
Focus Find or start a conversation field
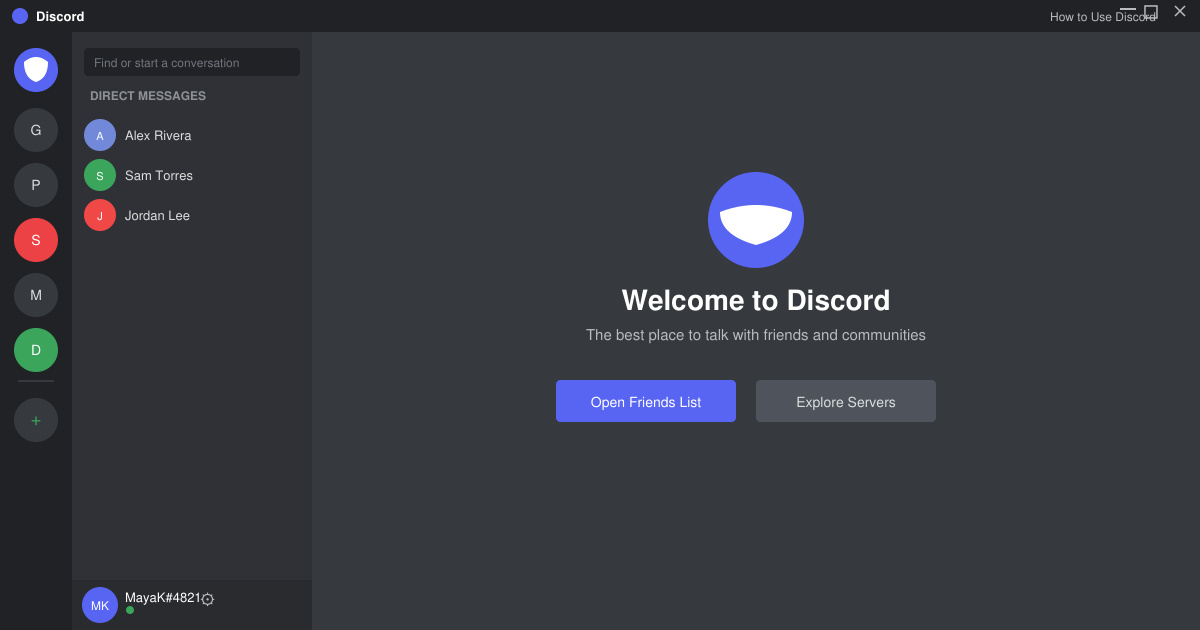tap(192, 62)
